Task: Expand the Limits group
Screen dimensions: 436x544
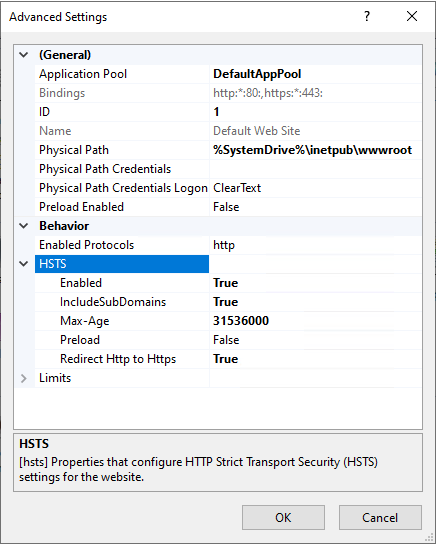Action: (x=24, y=378)
